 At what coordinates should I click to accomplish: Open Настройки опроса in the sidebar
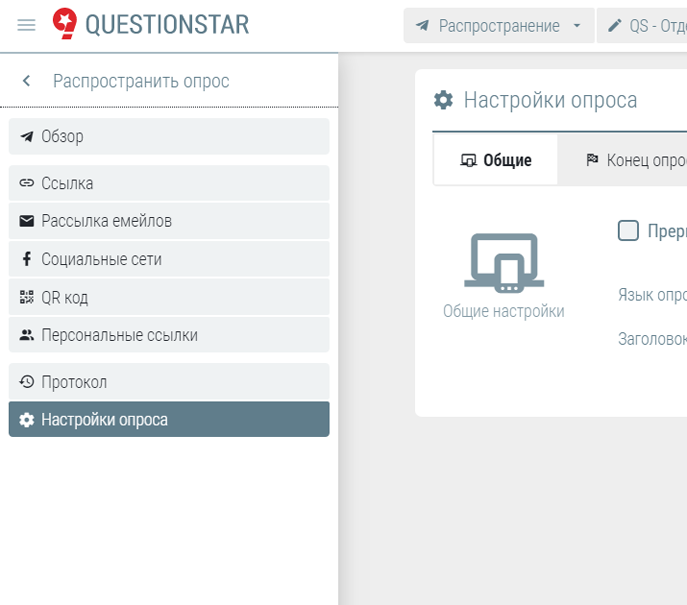[169, 420]
